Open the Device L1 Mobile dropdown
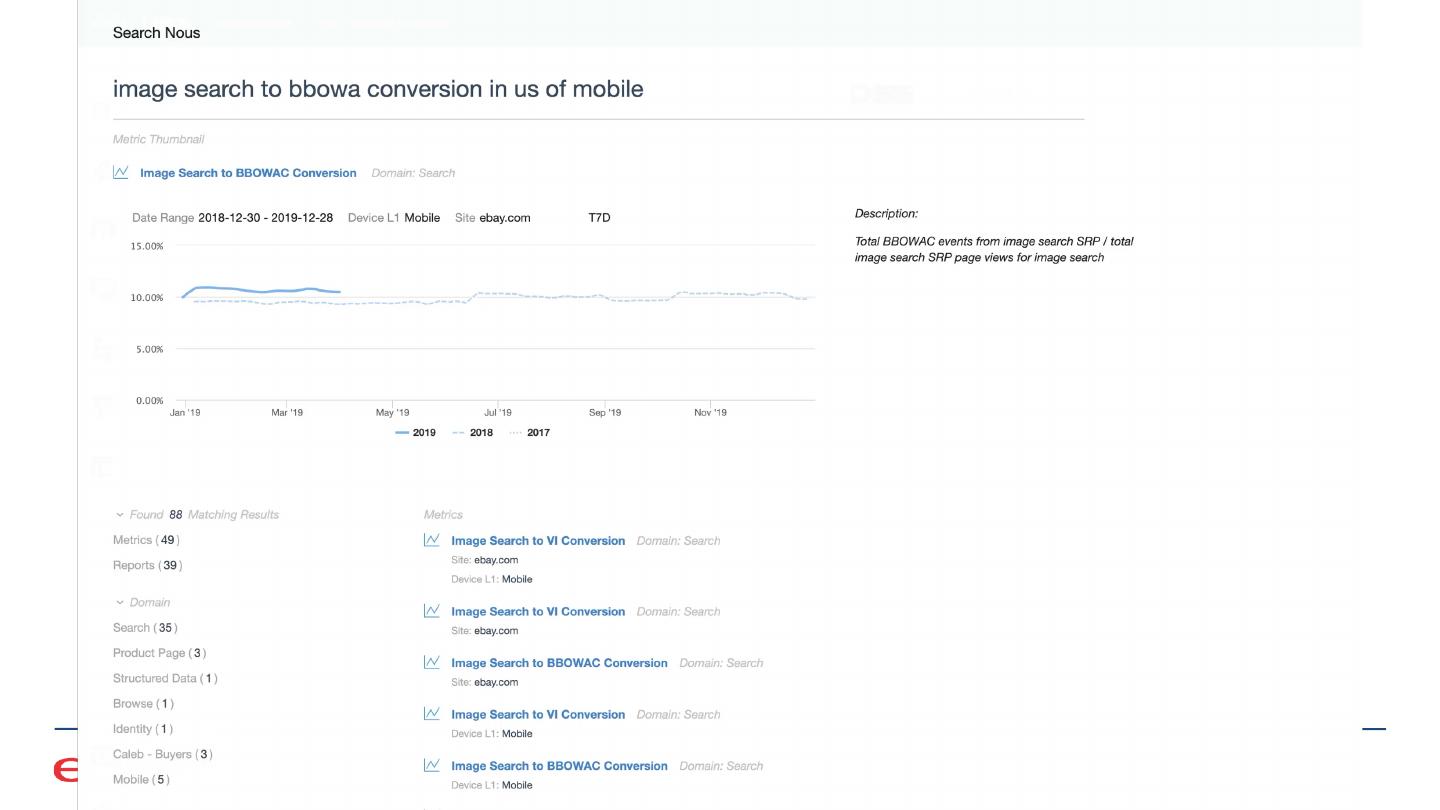Screen dimensions: 1440x810 tap(421, 218)
